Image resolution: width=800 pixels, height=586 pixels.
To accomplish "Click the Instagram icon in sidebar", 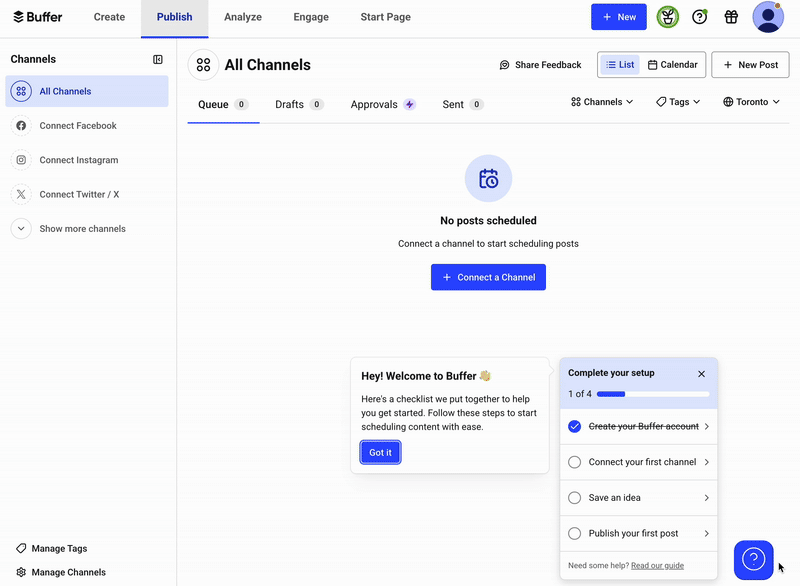I will [x=21, y=160].
